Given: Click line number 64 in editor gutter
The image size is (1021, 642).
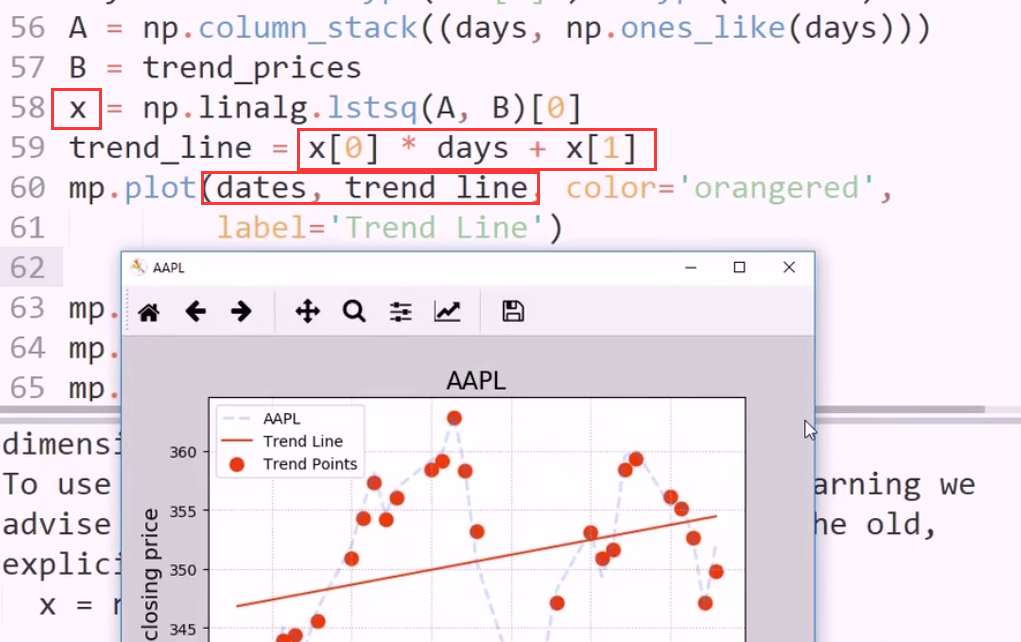Looking at the screenshot, I should (28, 348).
